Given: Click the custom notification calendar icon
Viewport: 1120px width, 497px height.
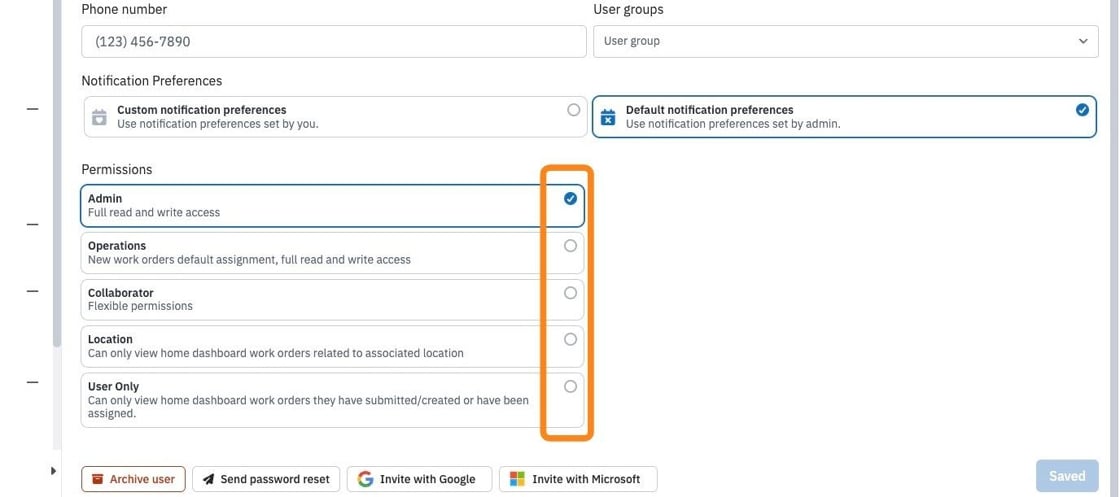Looking at the screenshot, I should [99, 117].
